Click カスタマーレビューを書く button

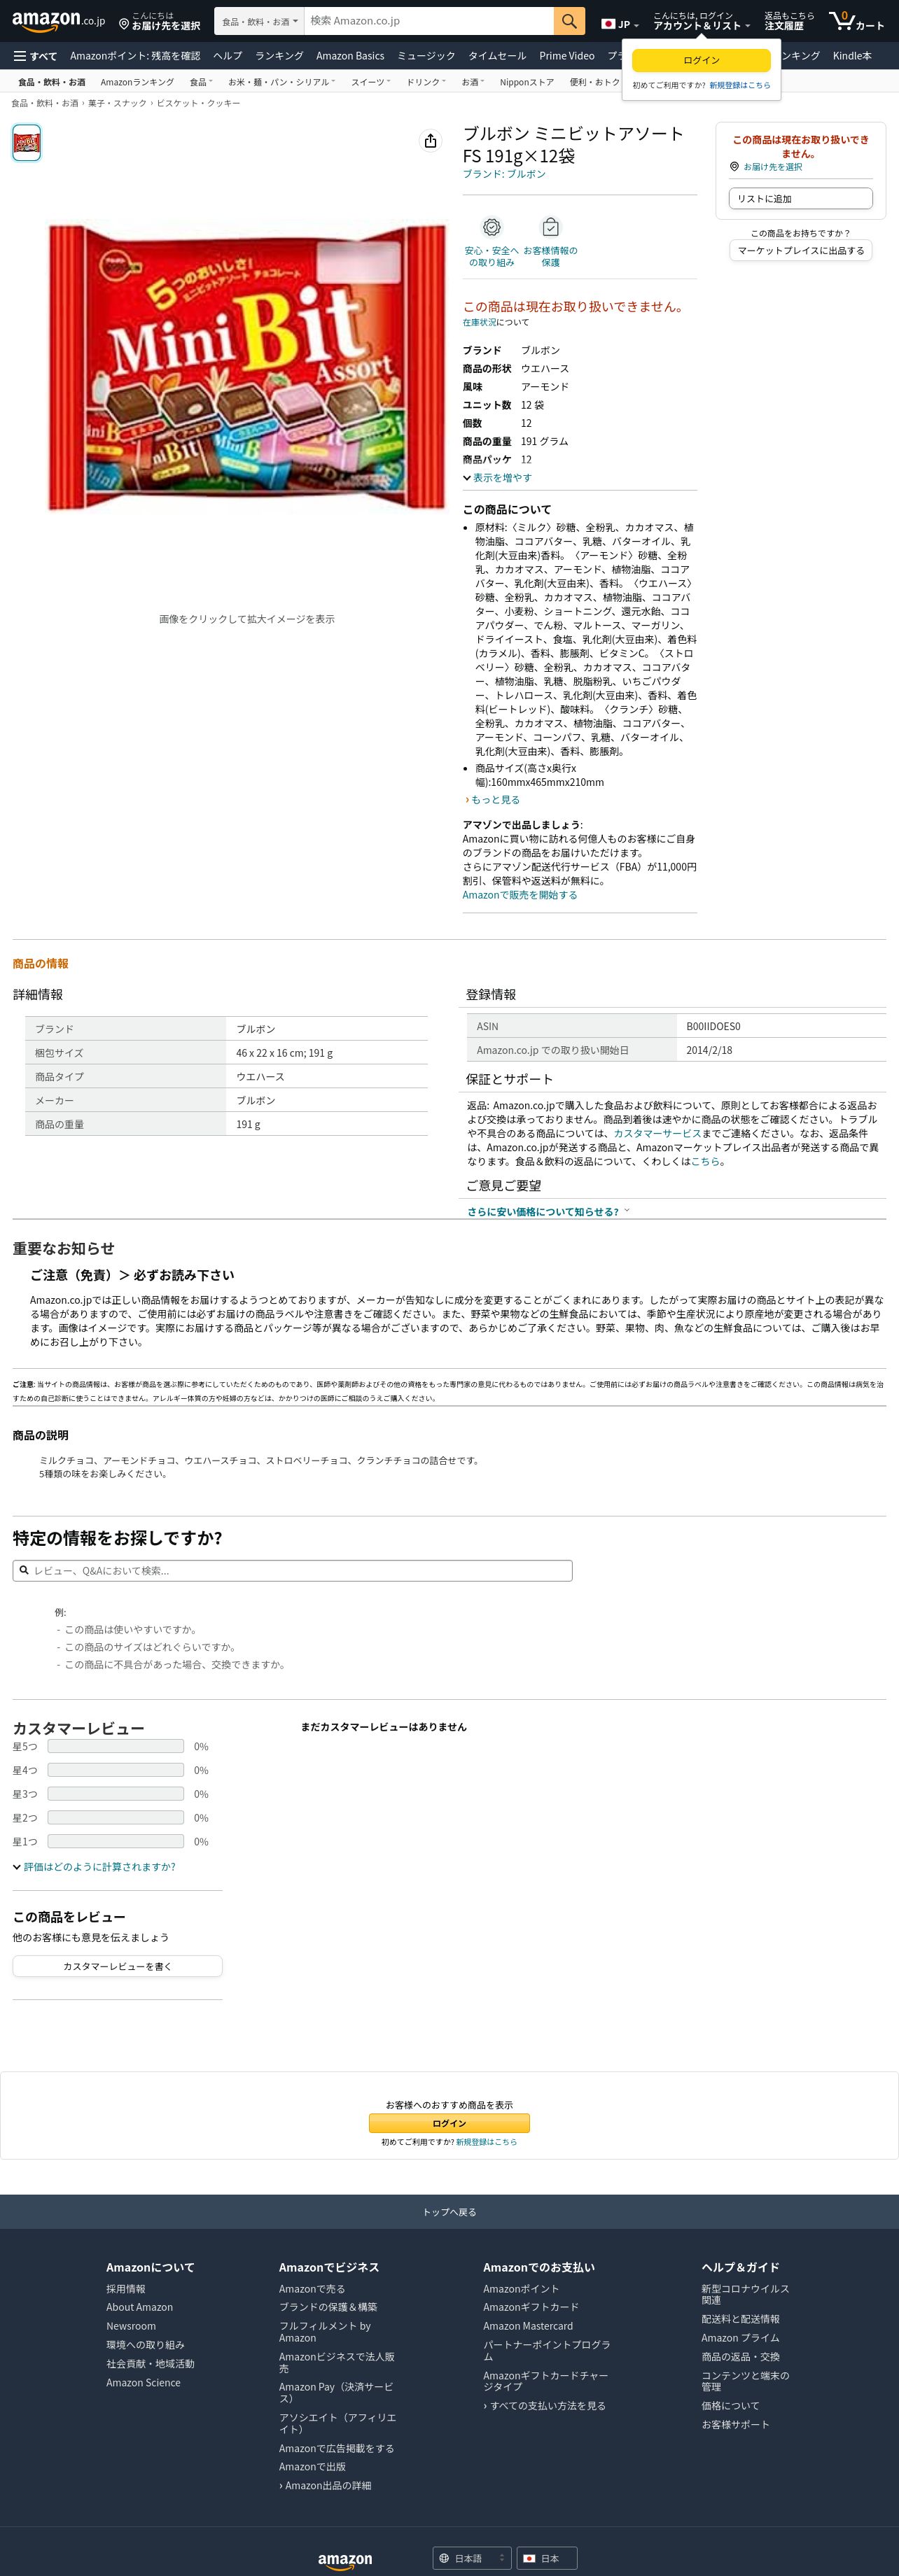click(x=117, y=1966)
